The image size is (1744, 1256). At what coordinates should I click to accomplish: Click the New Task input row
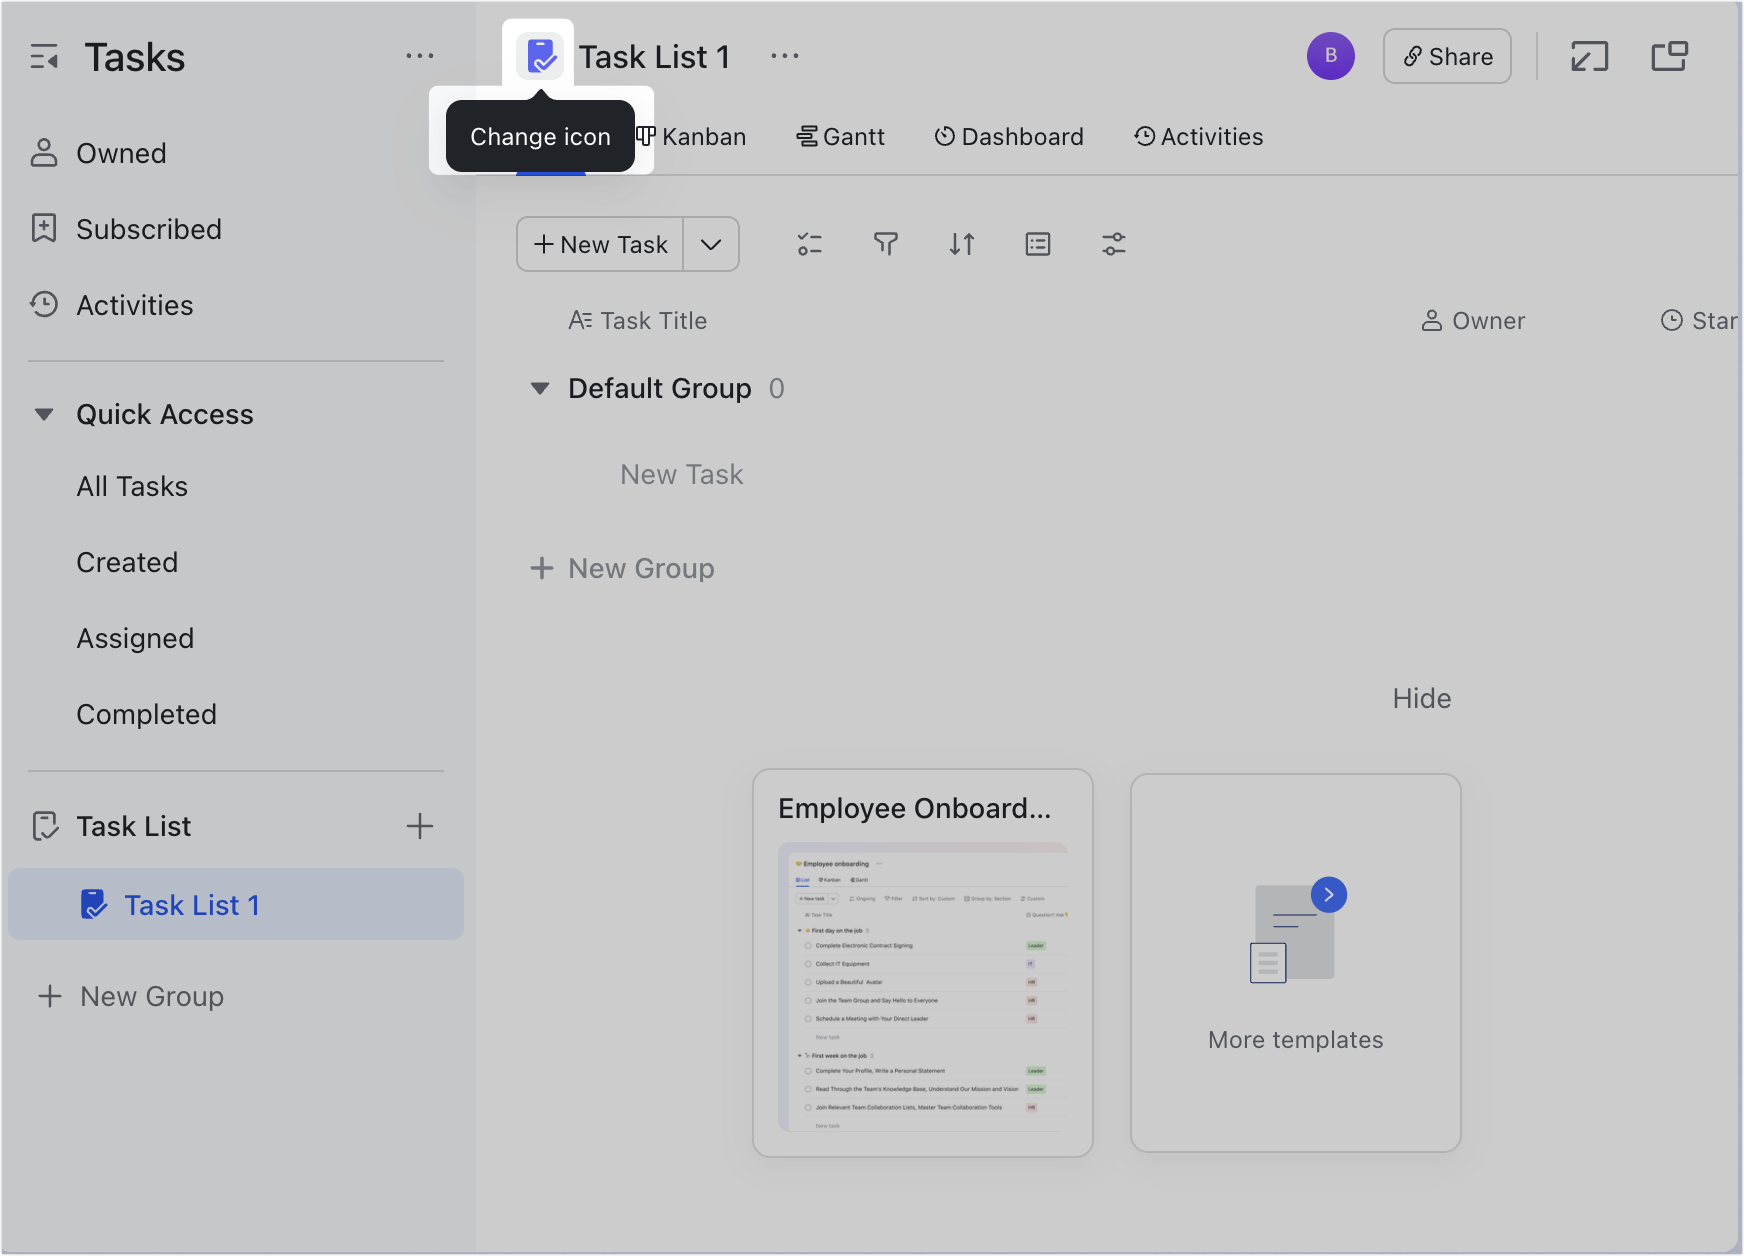click(682, 475)
